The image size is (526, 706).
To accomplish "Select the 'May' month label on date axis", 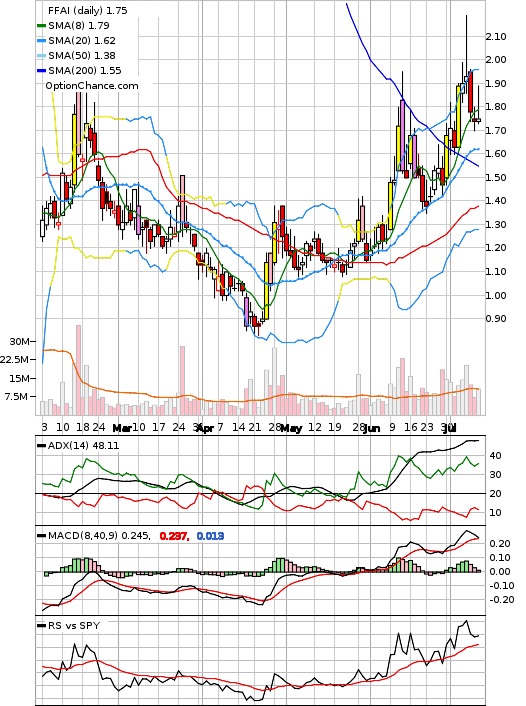I will (291, 428).
